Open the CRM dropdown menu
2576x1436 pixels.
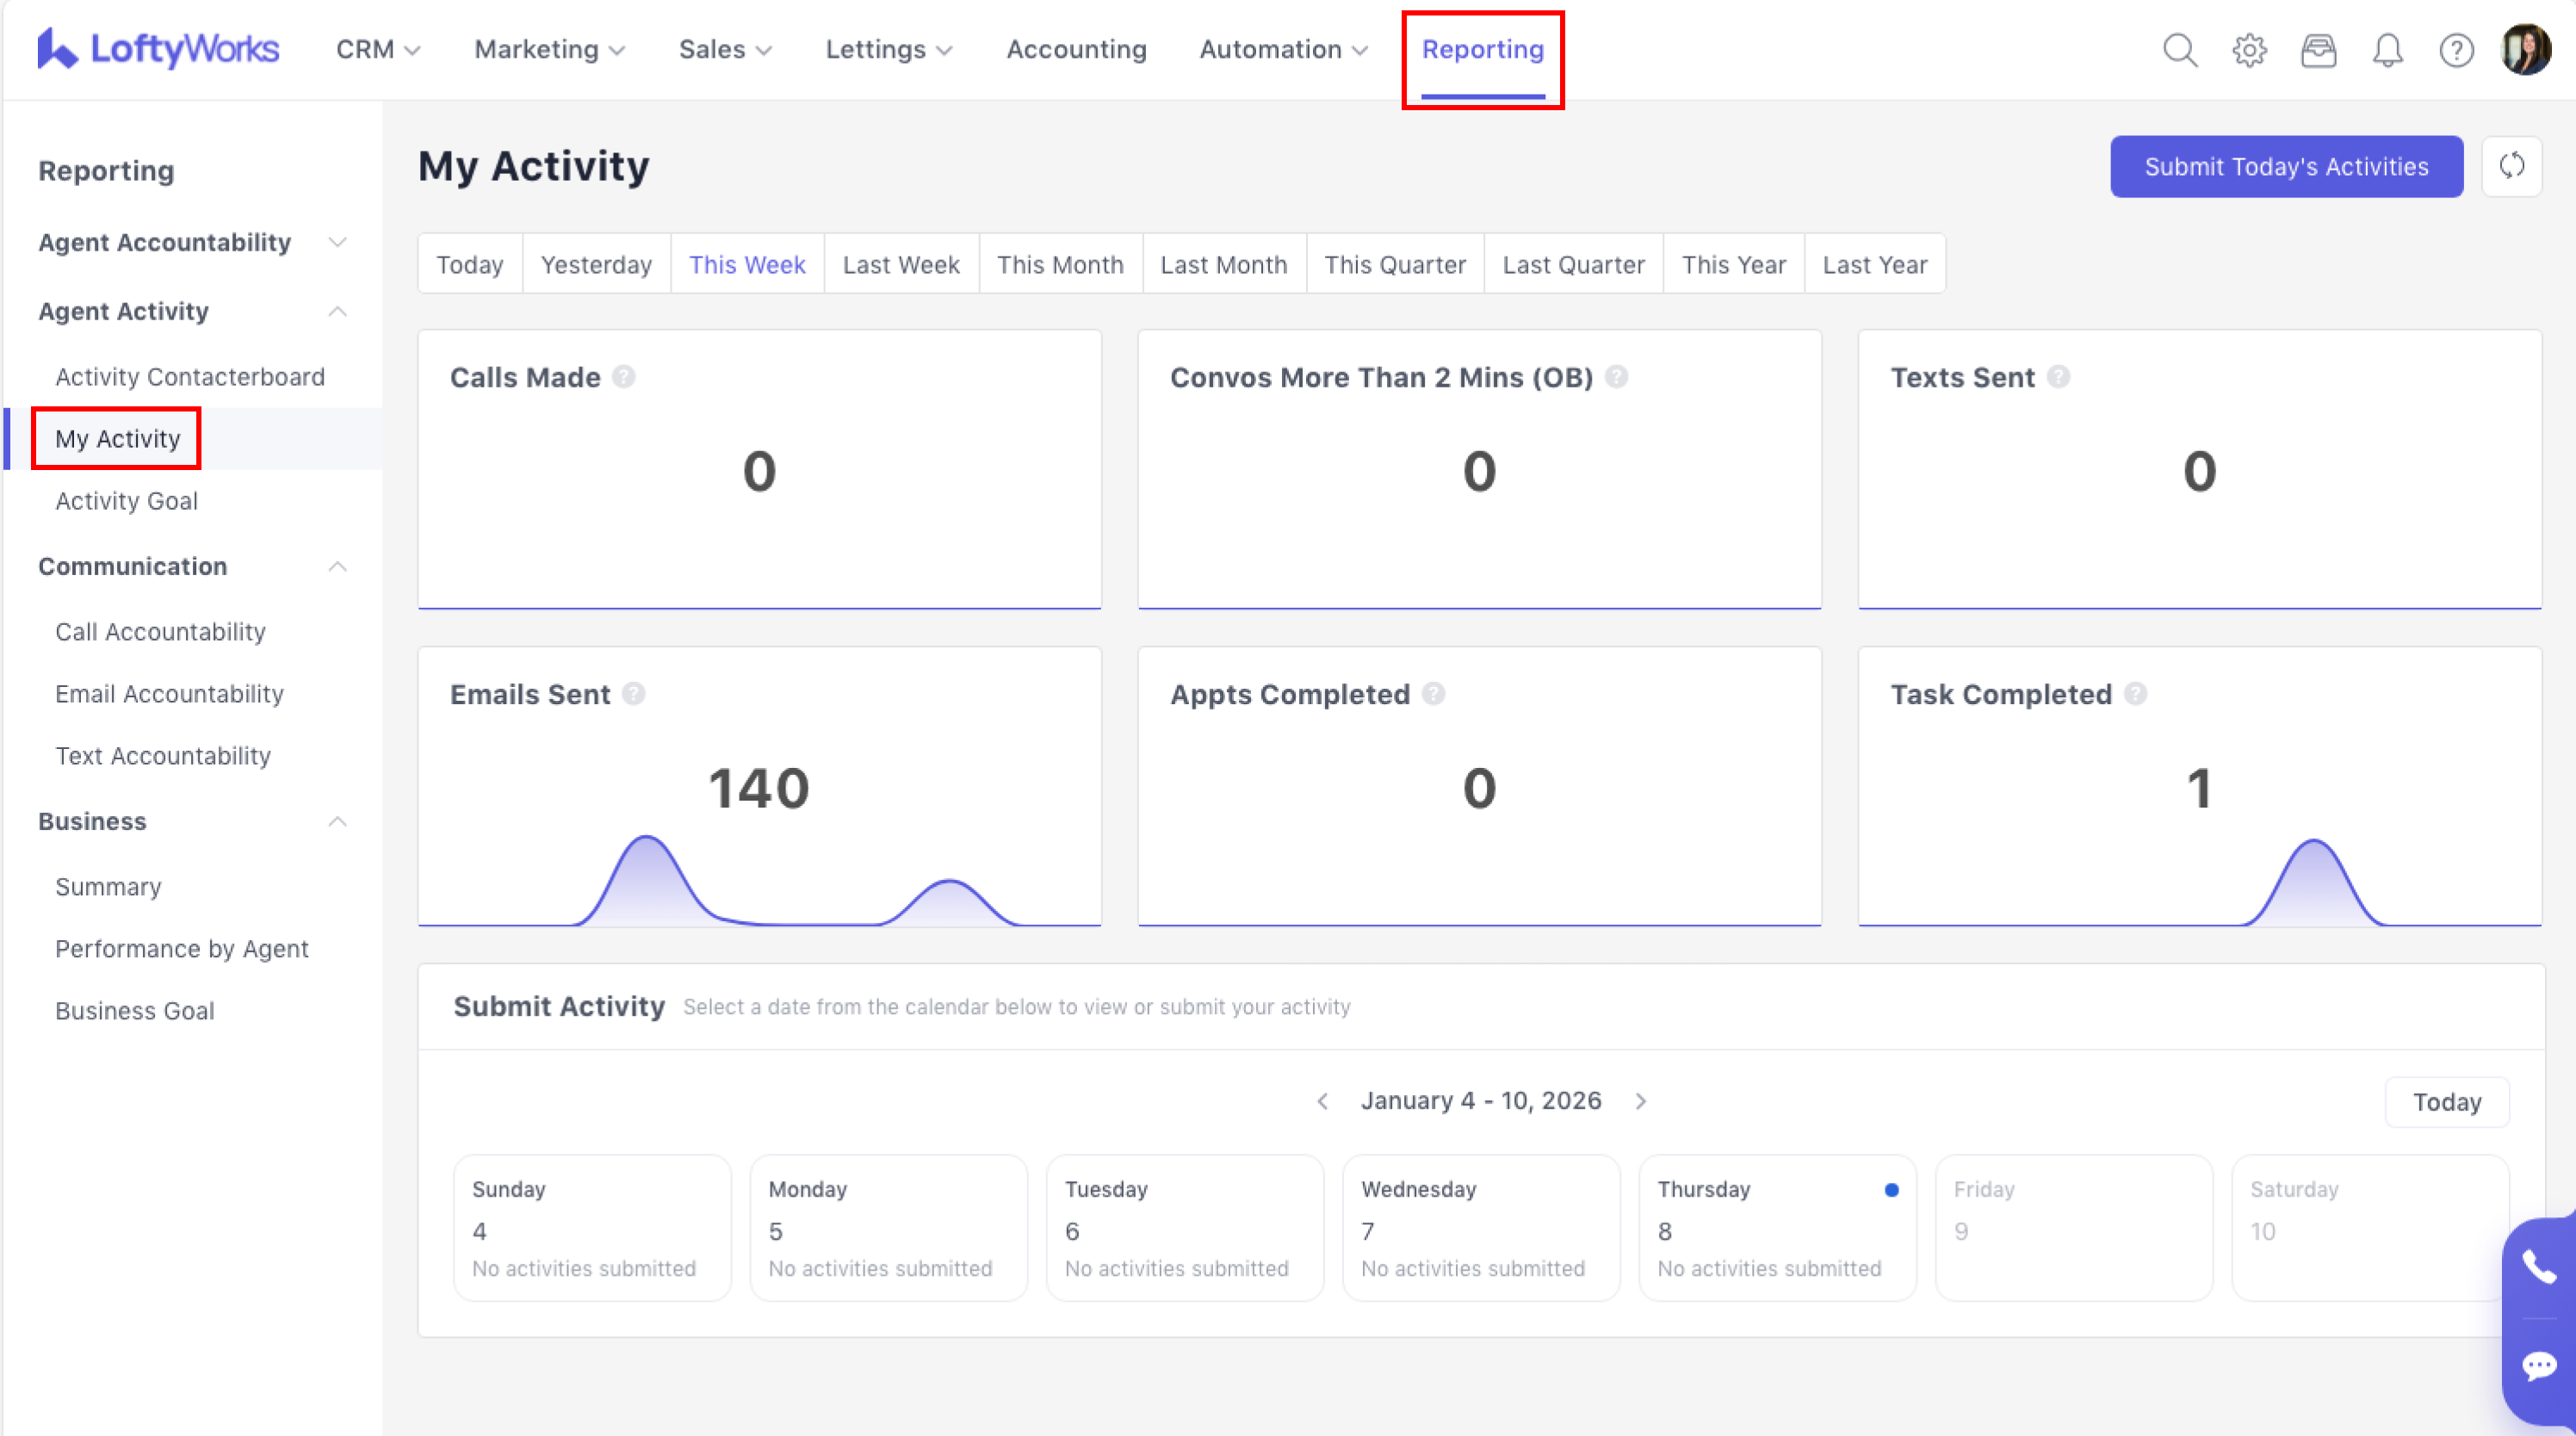click(377, 50)
